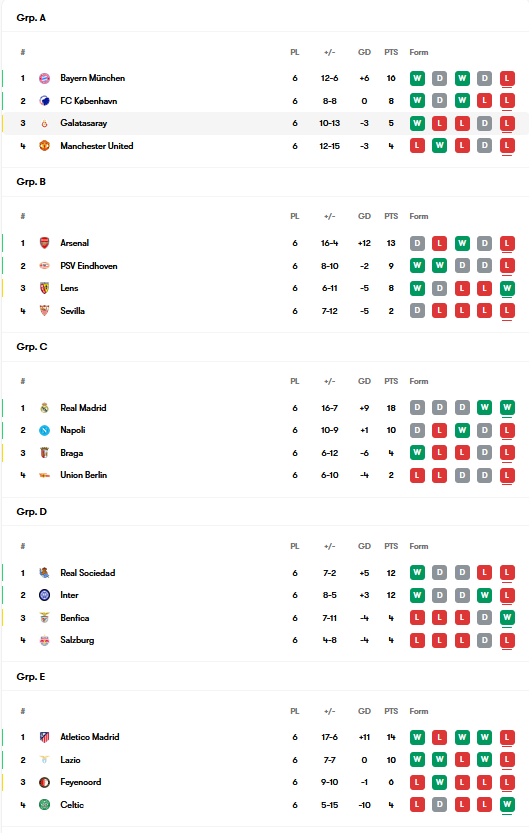
Task: Open Galatasaray team row
Action: click(x=265, y=123)
